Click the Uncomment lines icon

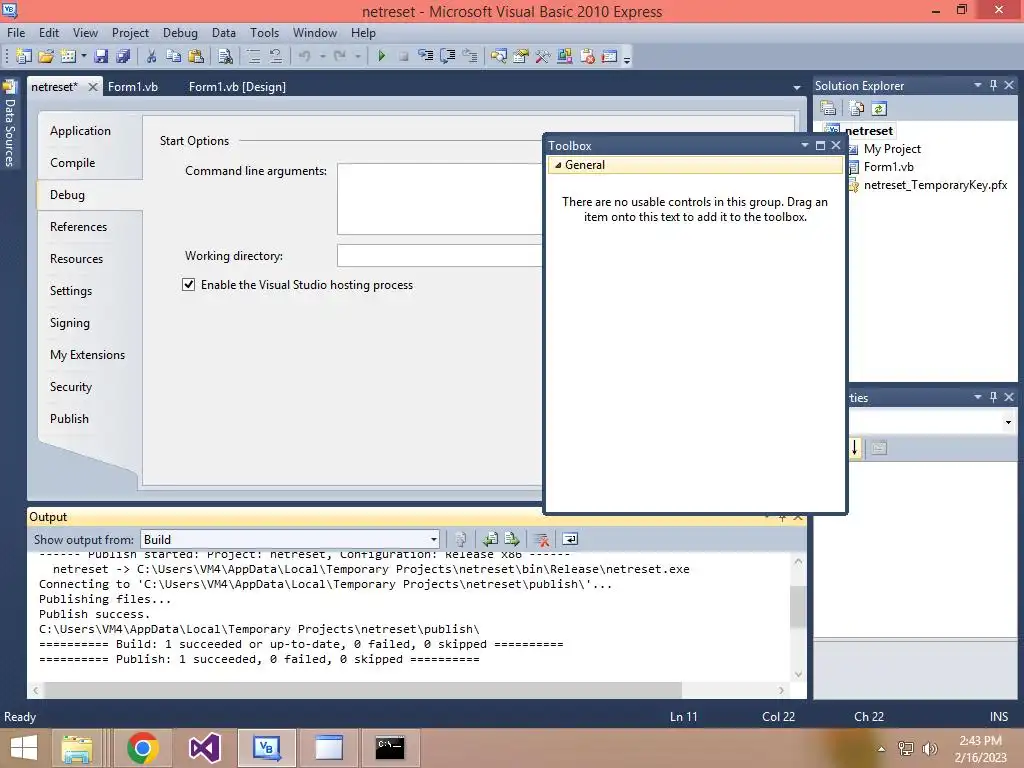(x=276, y=56)
